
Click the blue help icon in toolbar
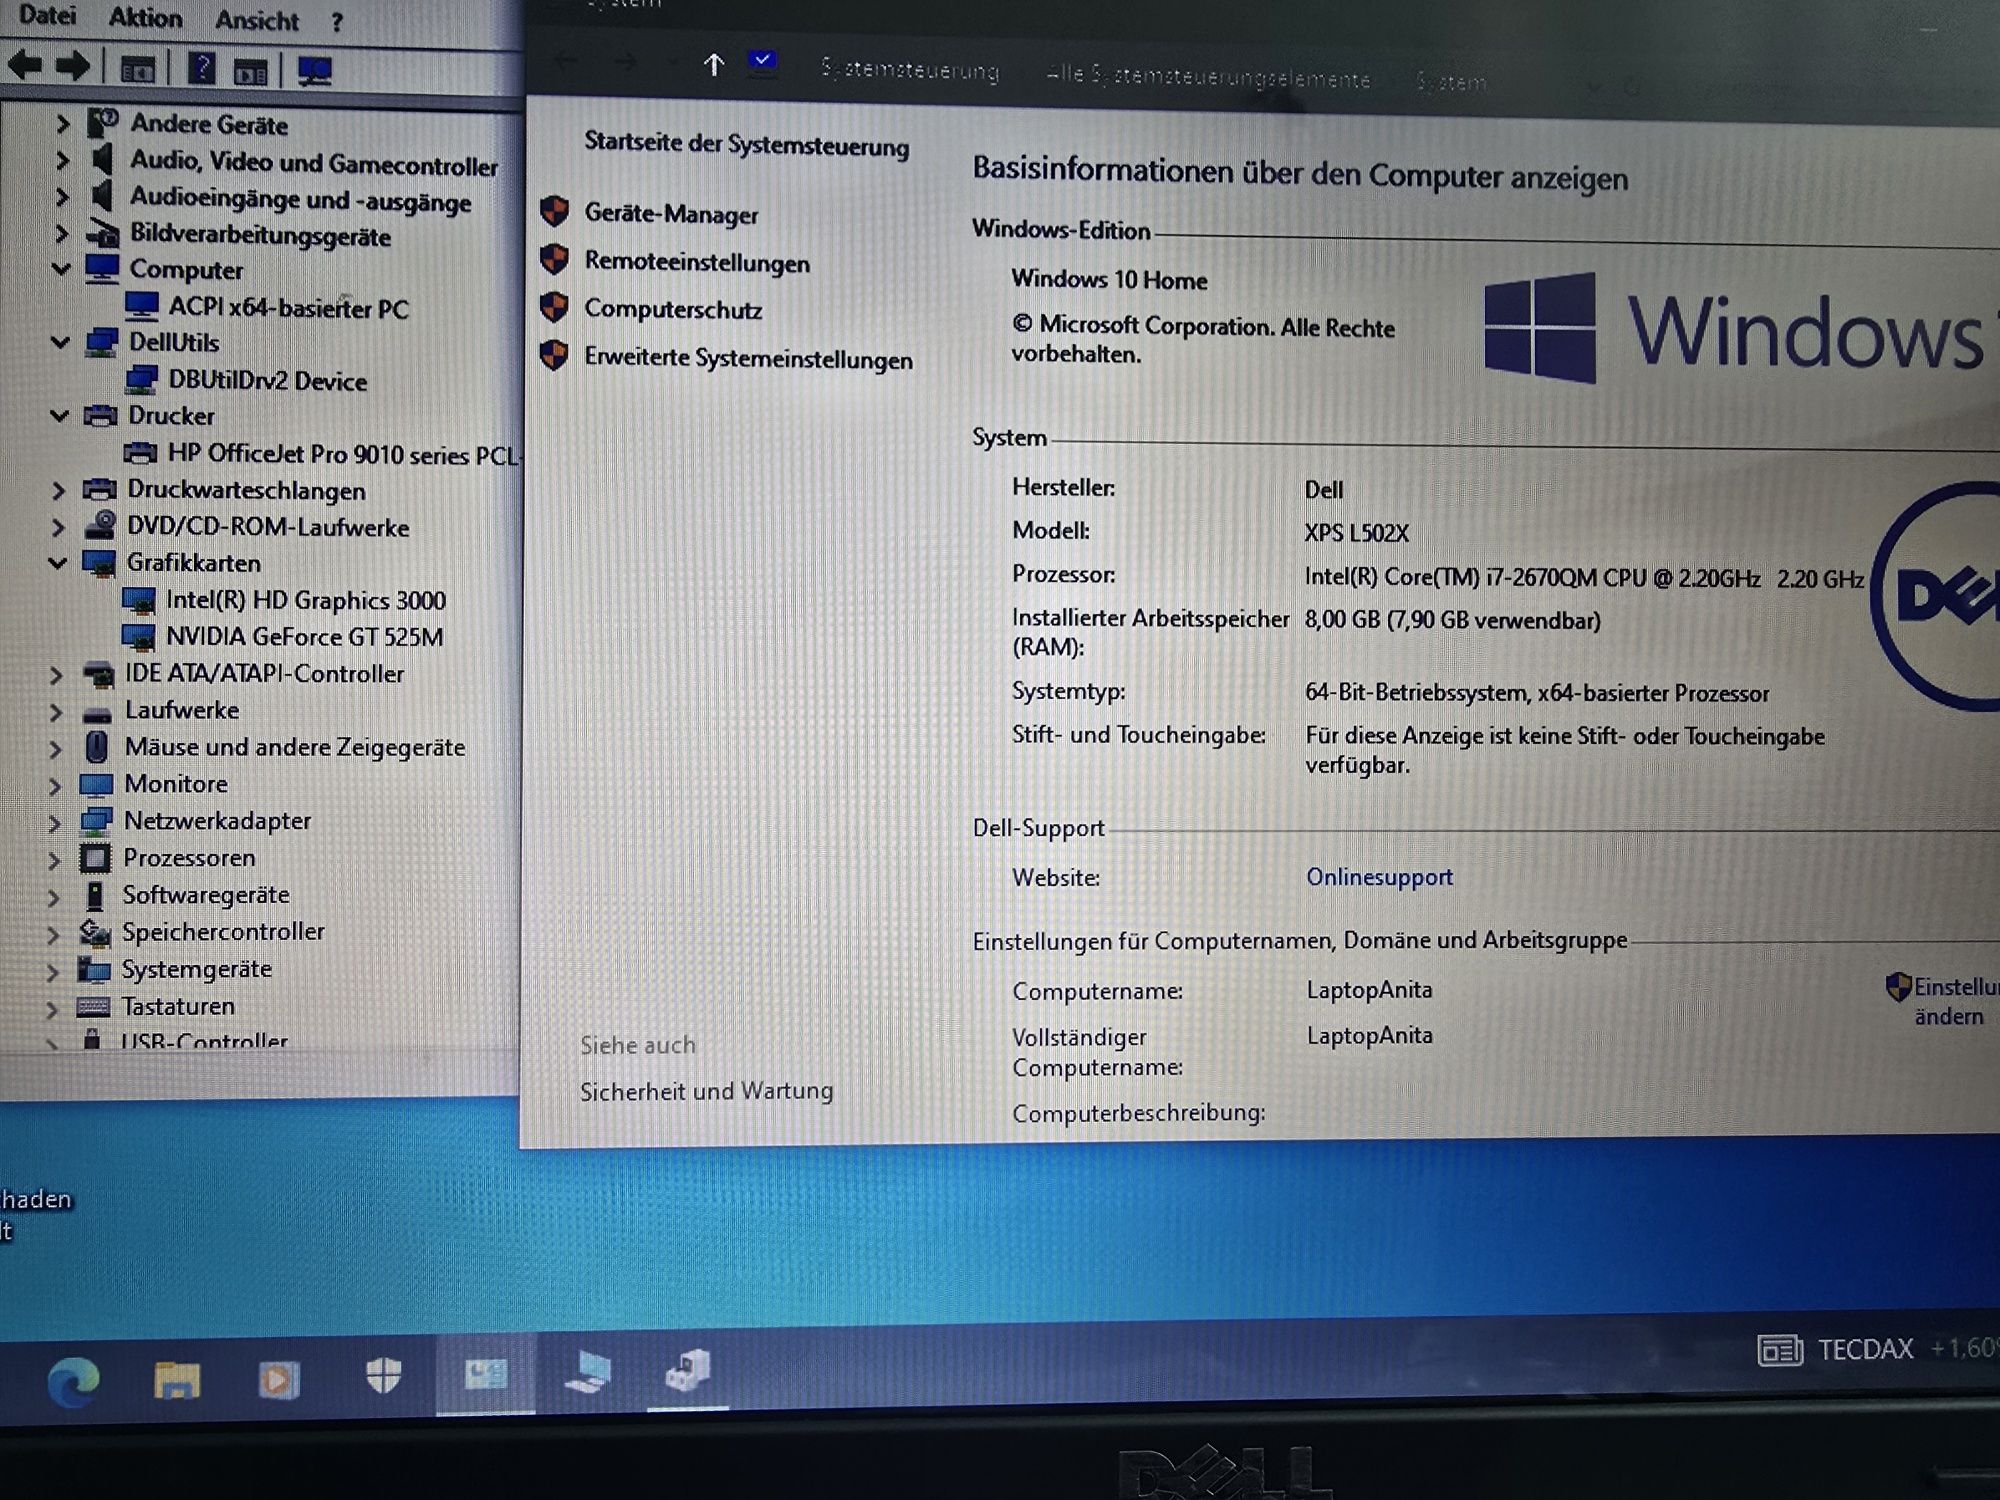coord(201,69)
